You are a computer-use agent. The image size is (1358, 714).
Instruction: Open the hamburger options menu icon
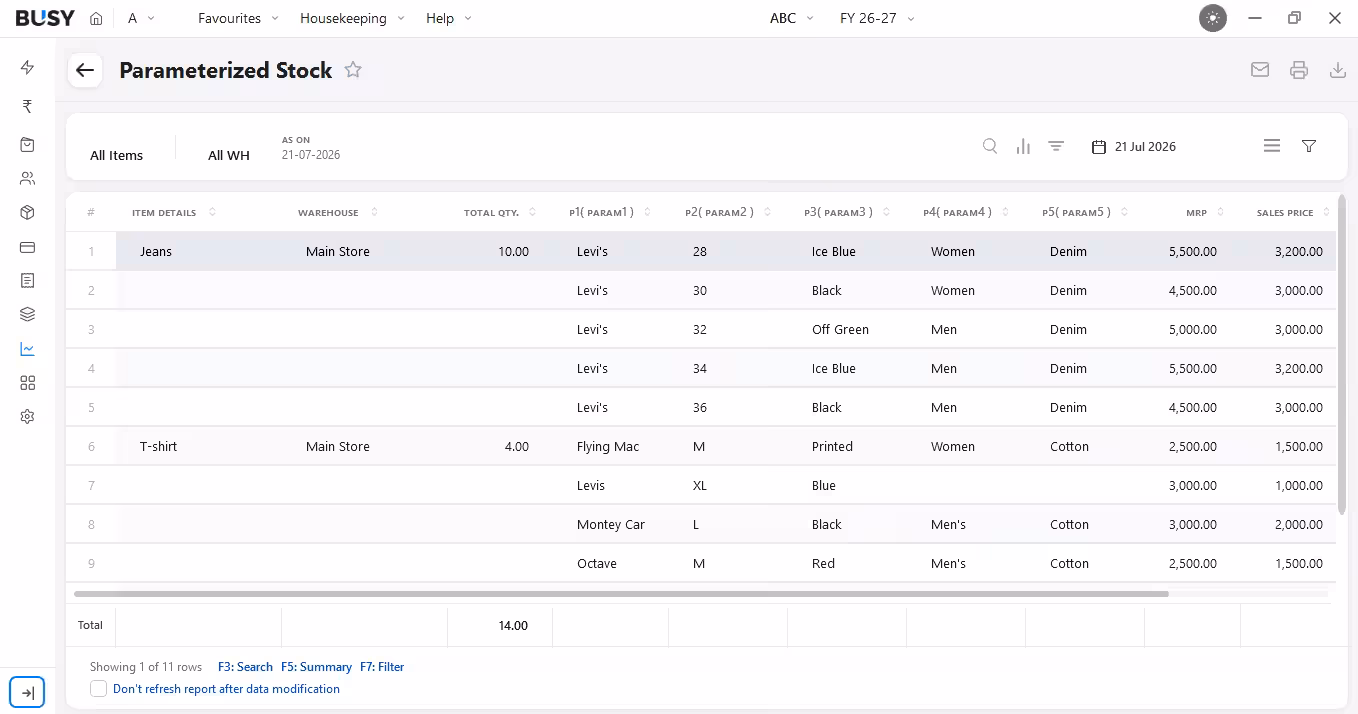(x=1272, y=146)
